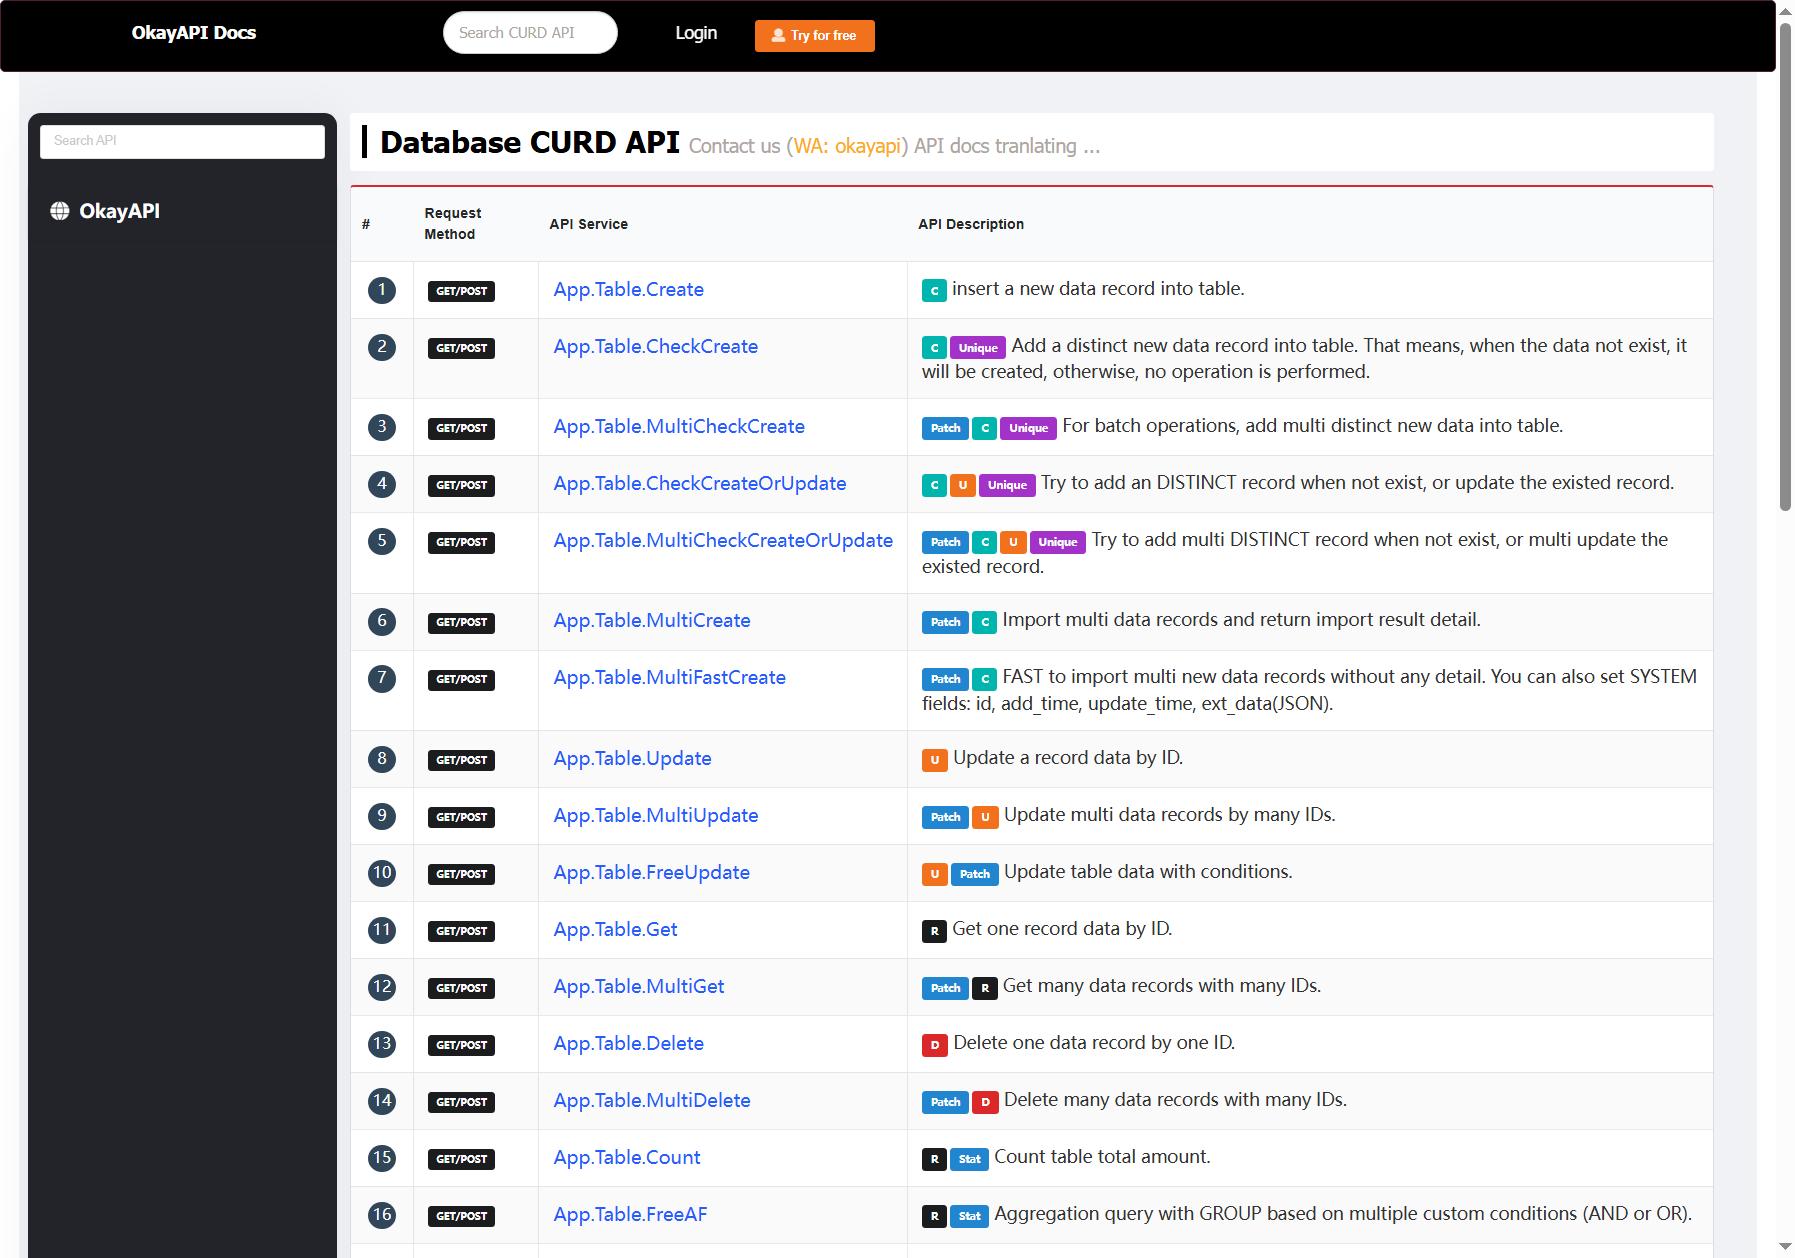This screenshot has width=1795, height=1258.
Task: Click text 'Get one record data by ID.'
Action: pos(1062,929)
